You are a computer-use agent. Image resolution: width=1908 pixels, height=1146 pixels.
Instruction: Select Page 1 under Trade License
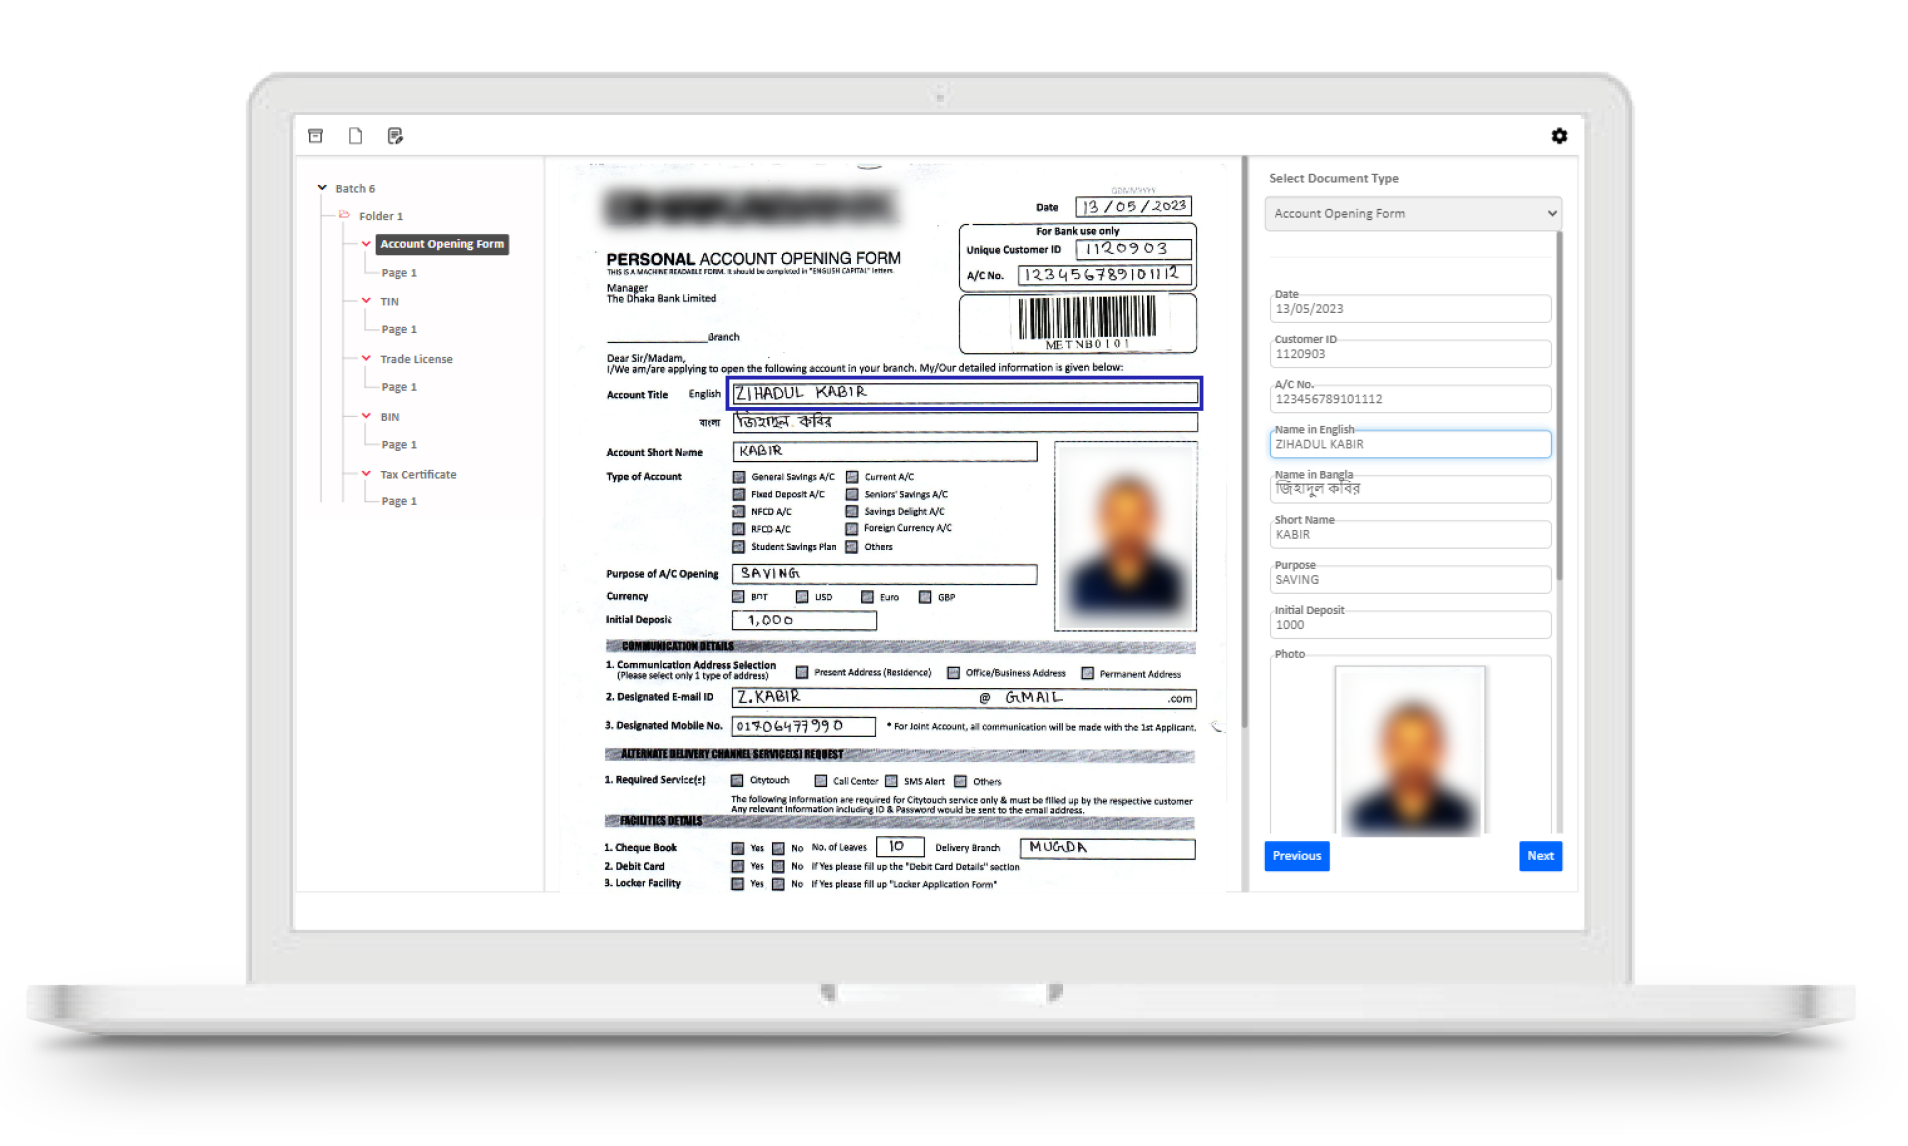tap(399, 387)
